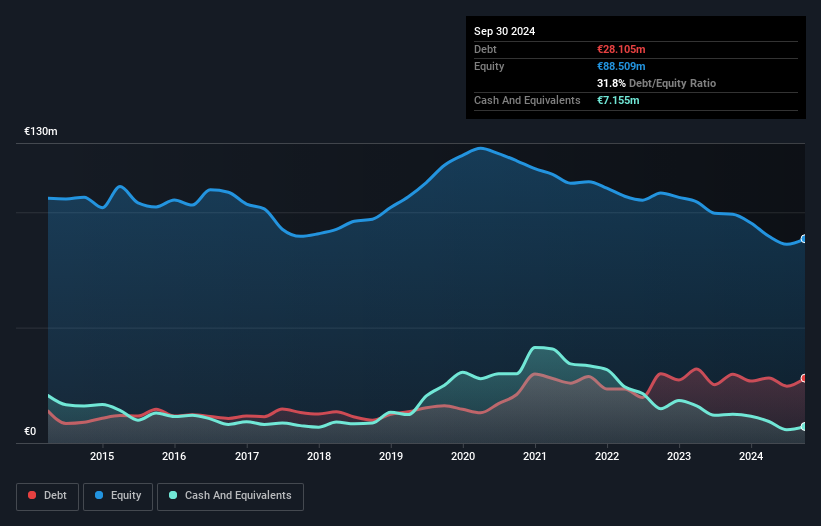Click the 2020 x-axis label

tap(463, 456)
